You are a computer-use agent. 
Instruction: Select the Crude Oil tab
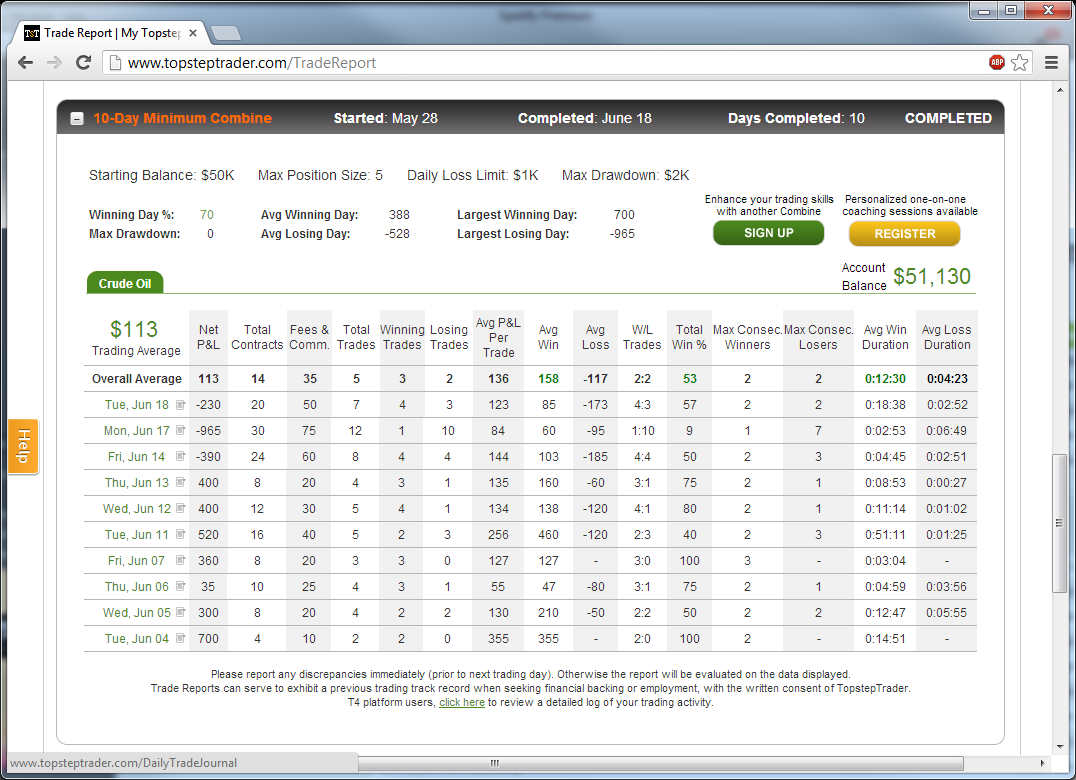(125, 283)
